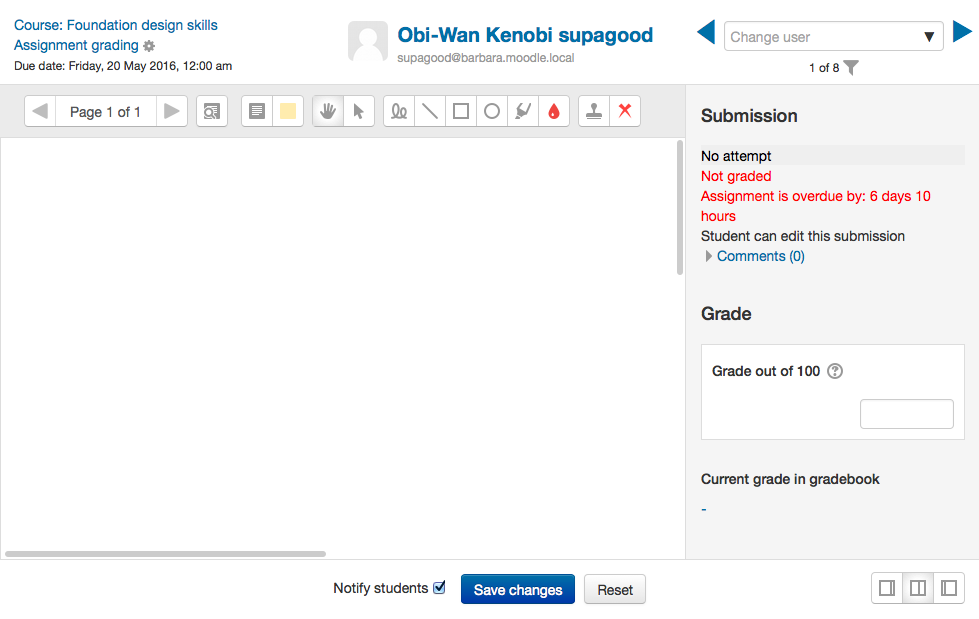Choose the Stamp tool
The image size is (979, 619).
tap(594, 112)
